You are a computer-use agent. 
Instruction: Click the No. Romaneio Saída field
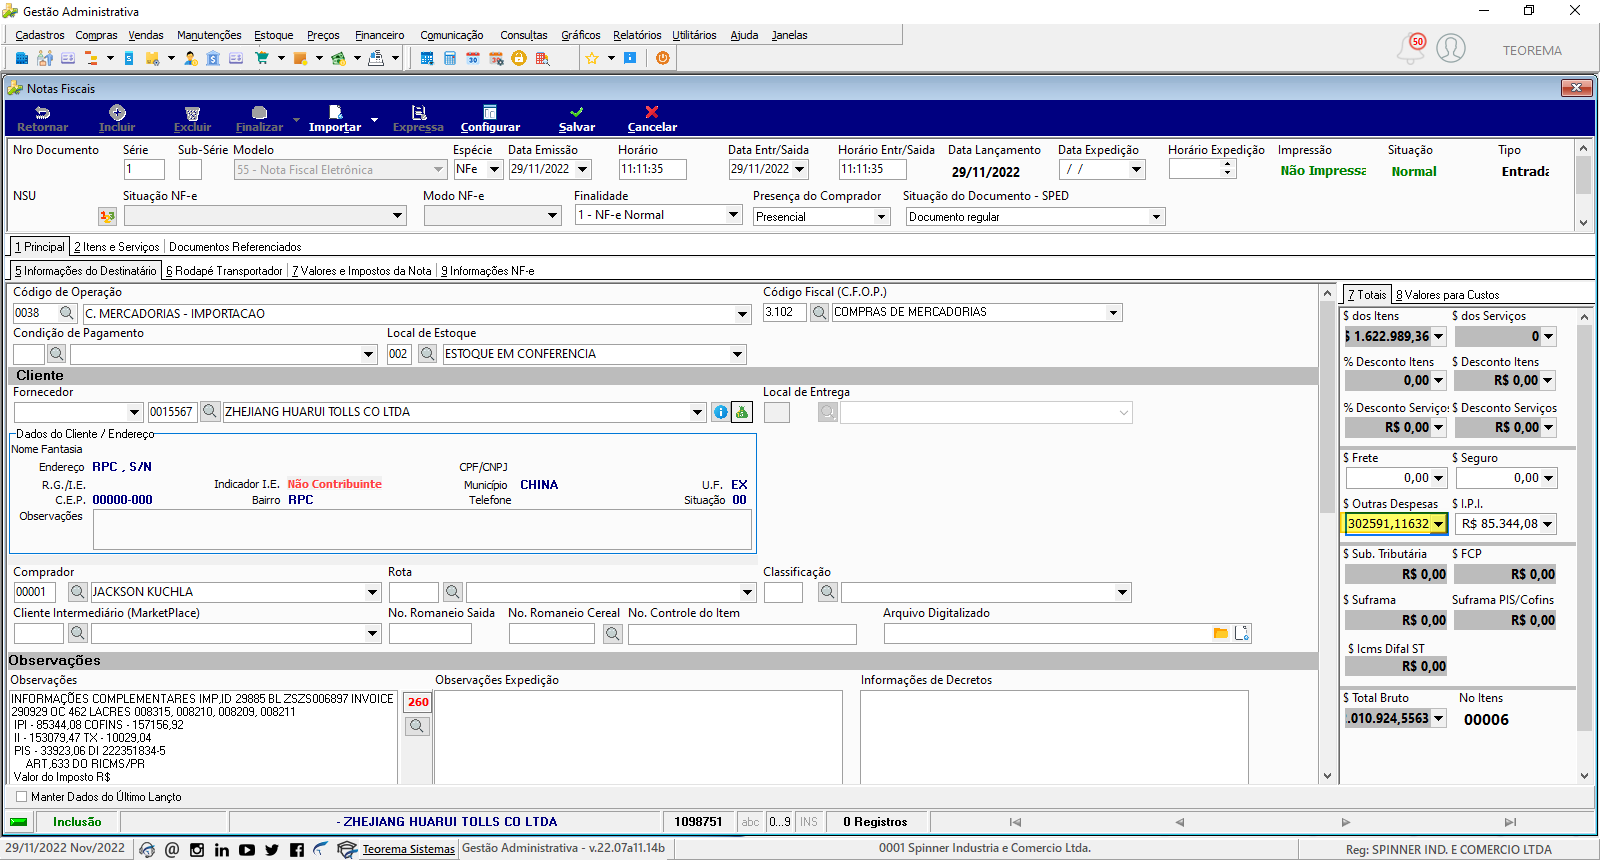[430, 633]
